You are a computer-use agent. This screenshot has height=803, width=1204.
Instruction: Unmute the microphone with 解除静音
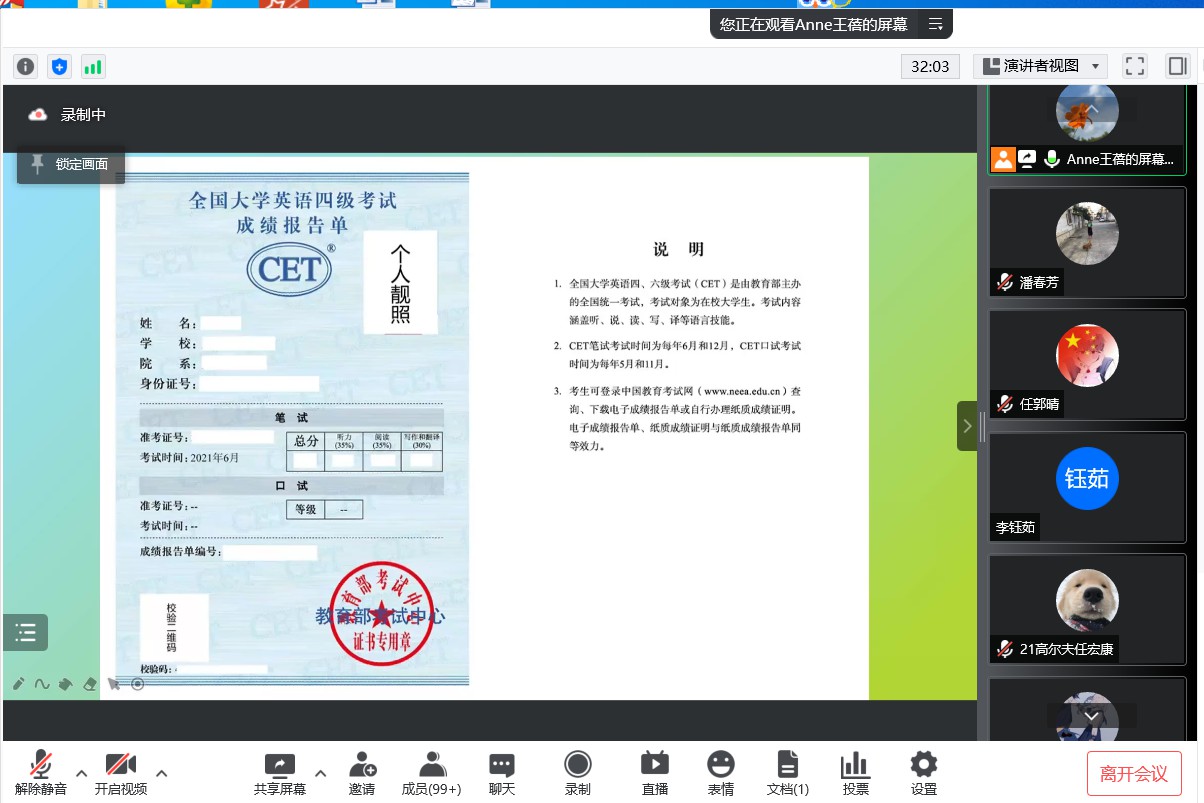pos(40,772)
